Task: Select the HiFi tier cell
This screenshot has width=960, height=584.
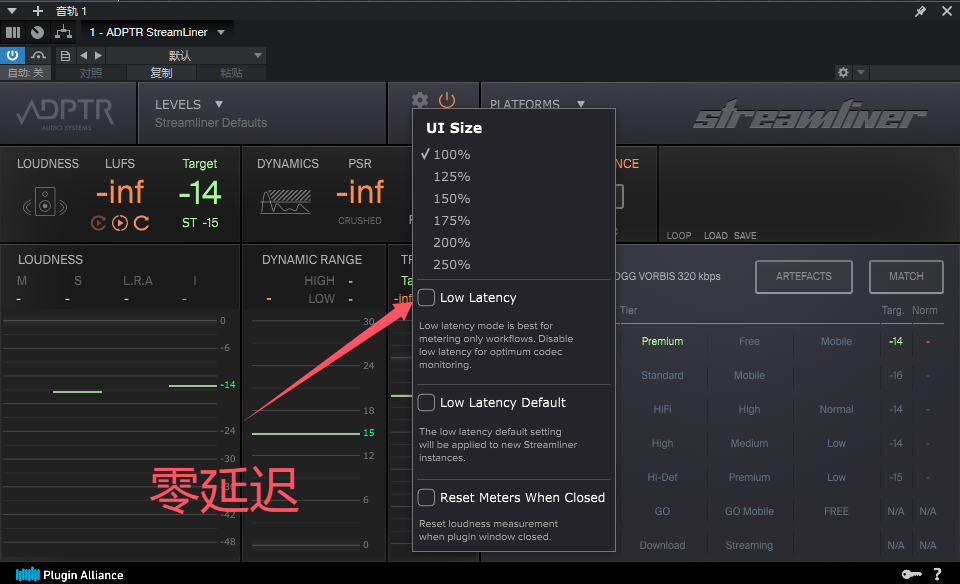Action: point(662,410)
